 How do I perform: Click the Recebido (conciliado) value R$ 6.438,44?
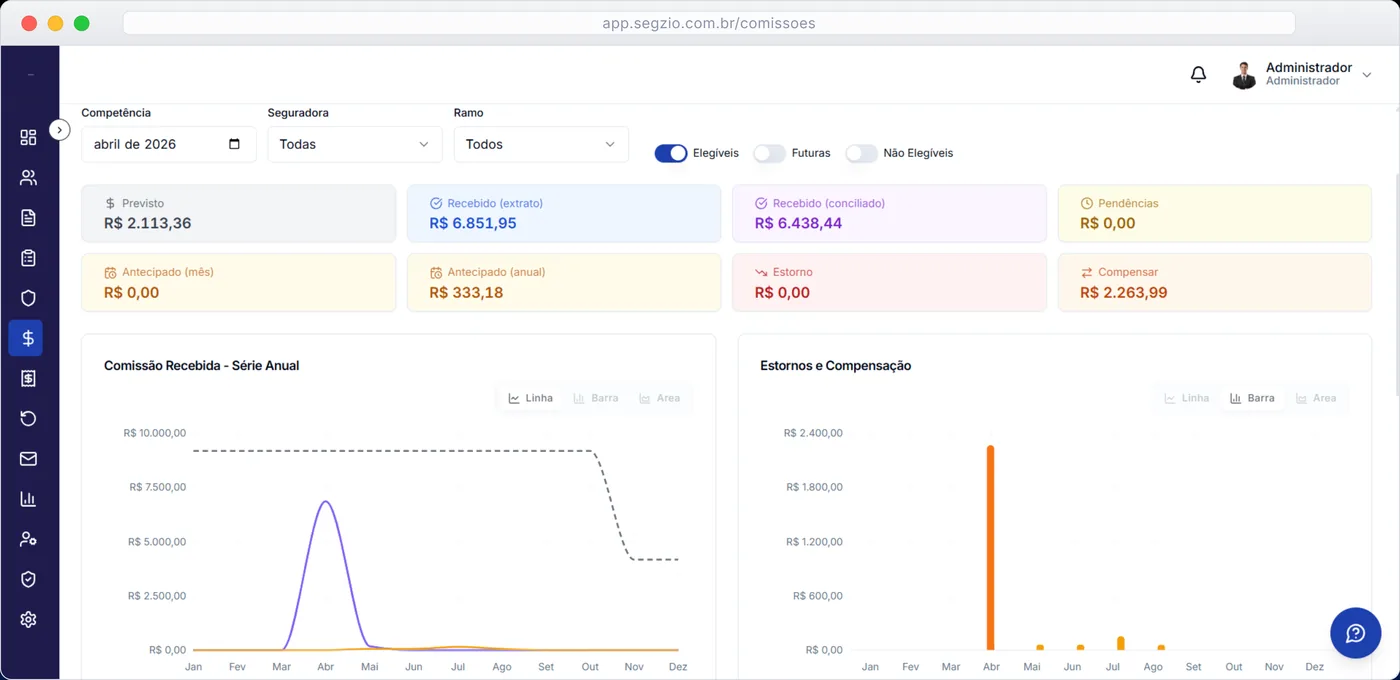pyautogui.click(x=798, y=223)
